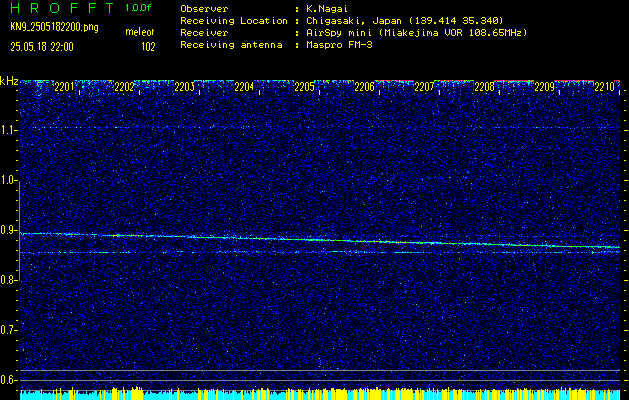Click the HROFFT title text
Screen dimensions: 629x400
tap(62, 8)
